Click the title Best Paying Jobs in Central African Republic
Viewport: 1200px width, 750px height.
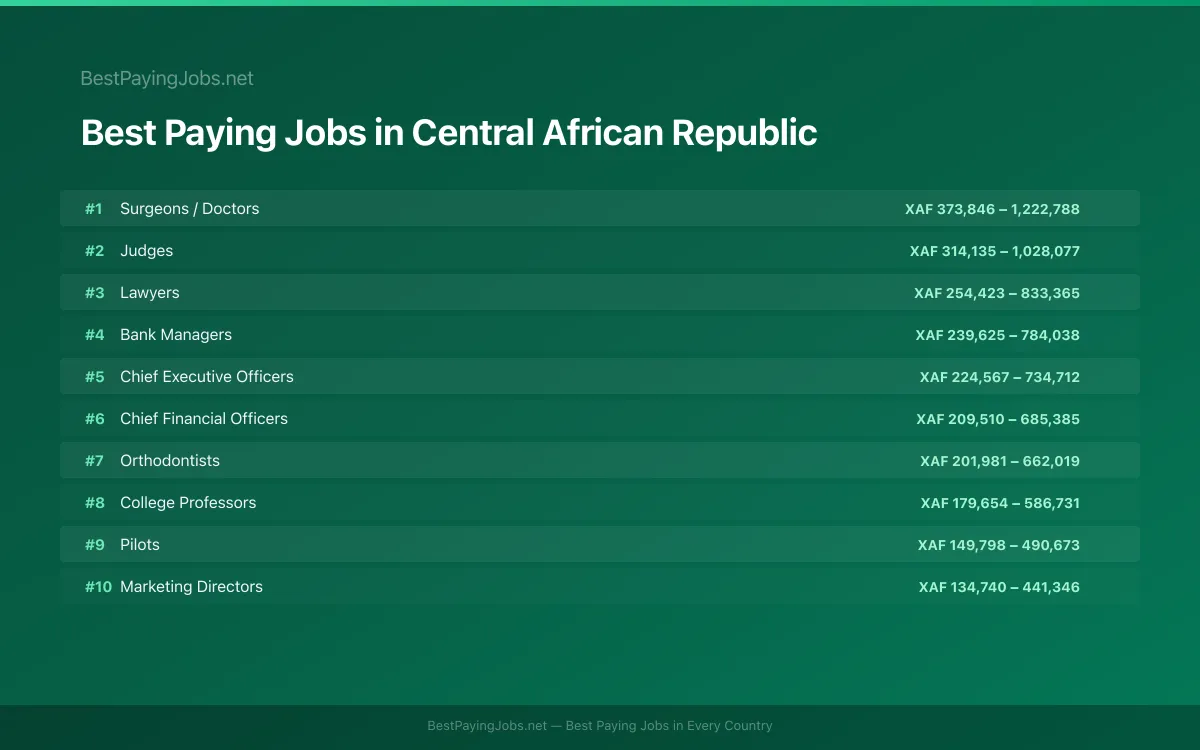(x=449, y=133)
